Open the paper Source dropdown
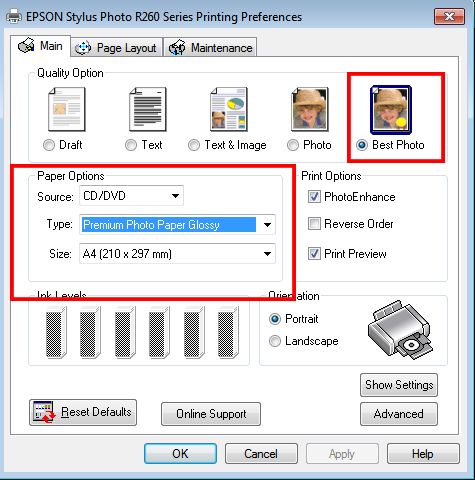Image resolution: width=475 pixels, height=480 pixels. tap(131, 196)
